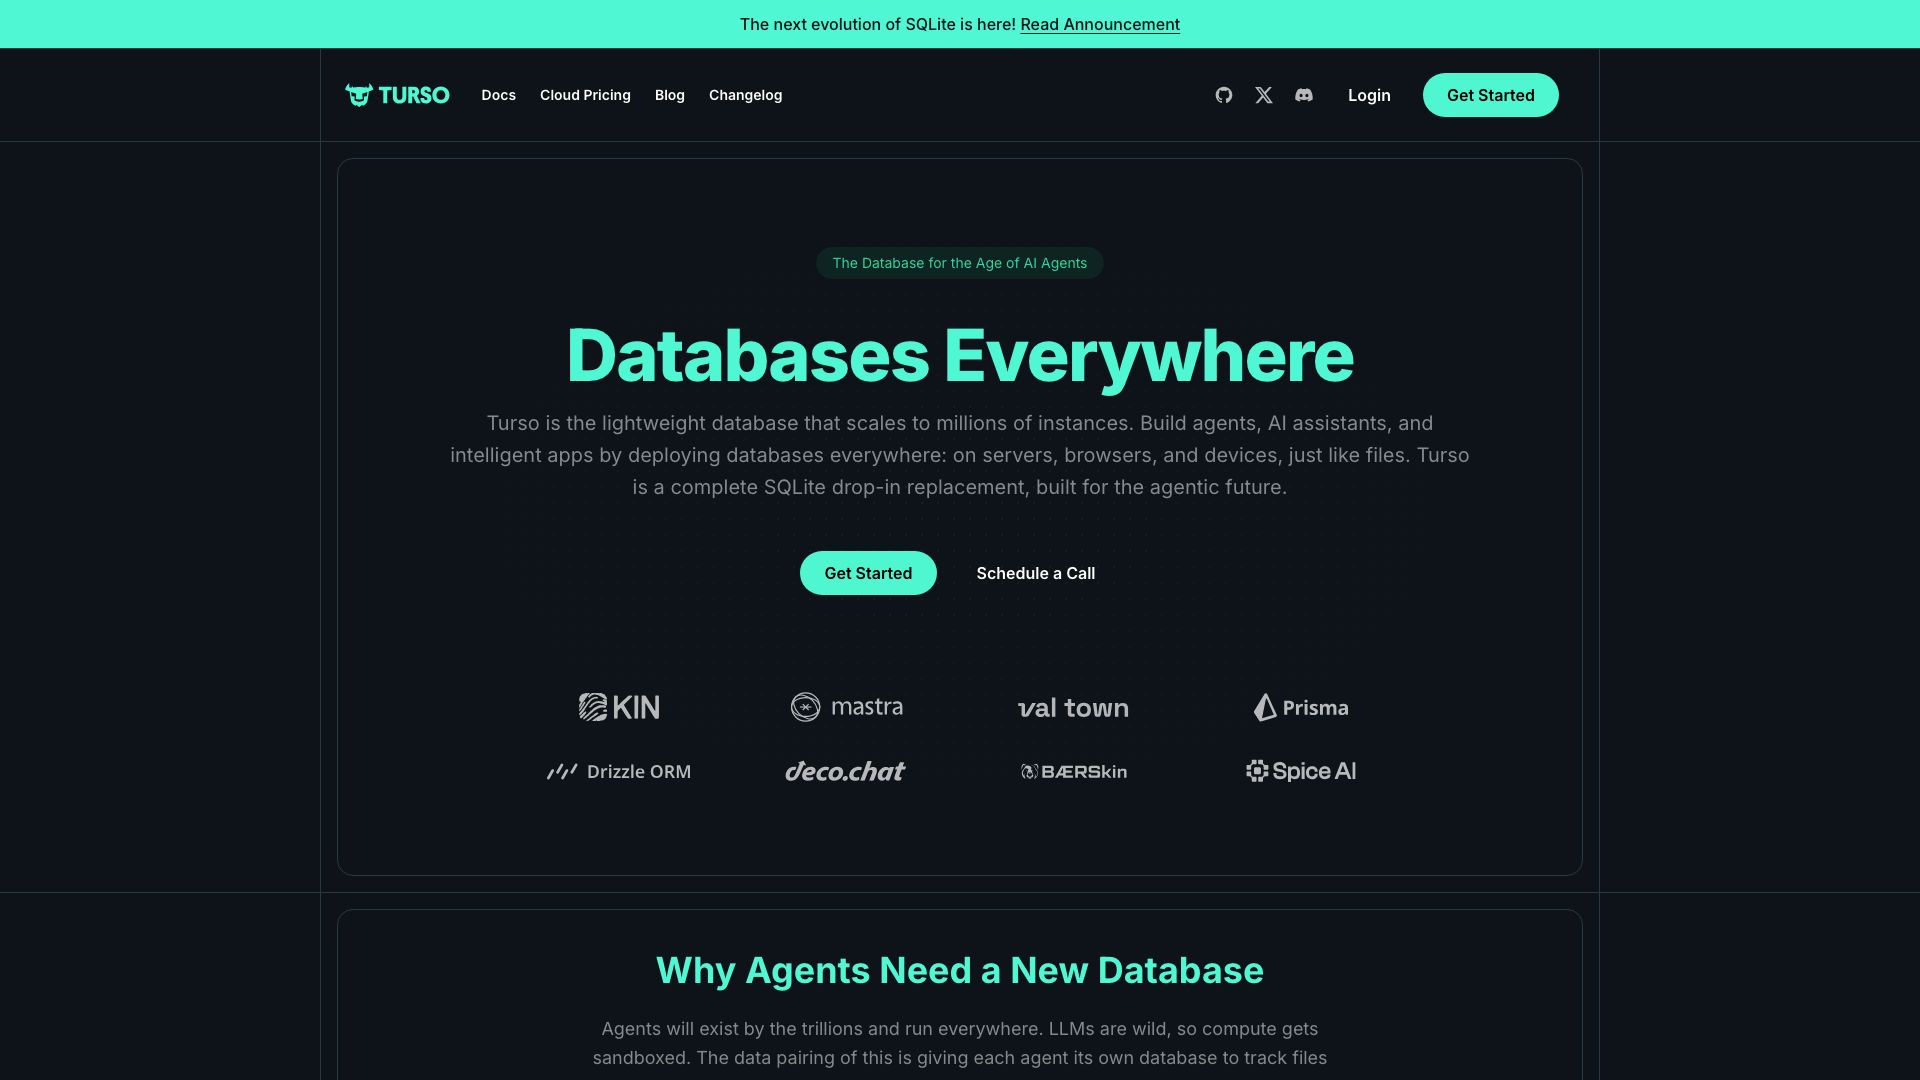The height and width of the screenshot is (1080, 1920).
Task: Select the AI Agents badge above the headline
Action: click(959, 263)
